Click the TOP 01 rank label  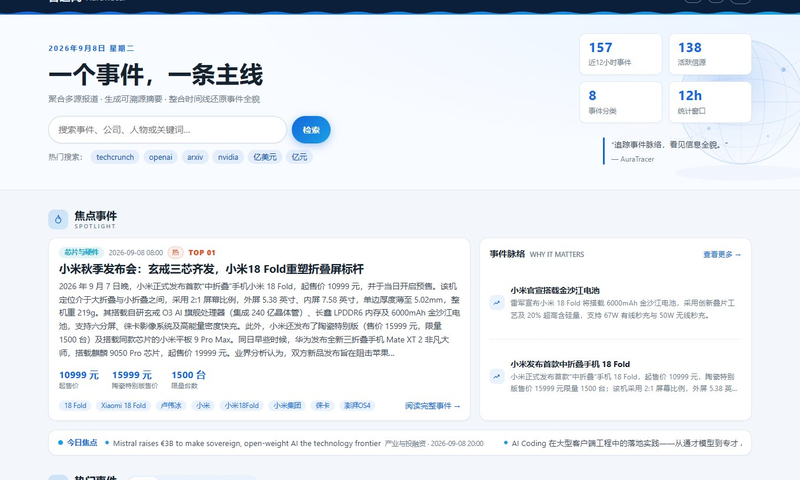(x=202, y=252)
